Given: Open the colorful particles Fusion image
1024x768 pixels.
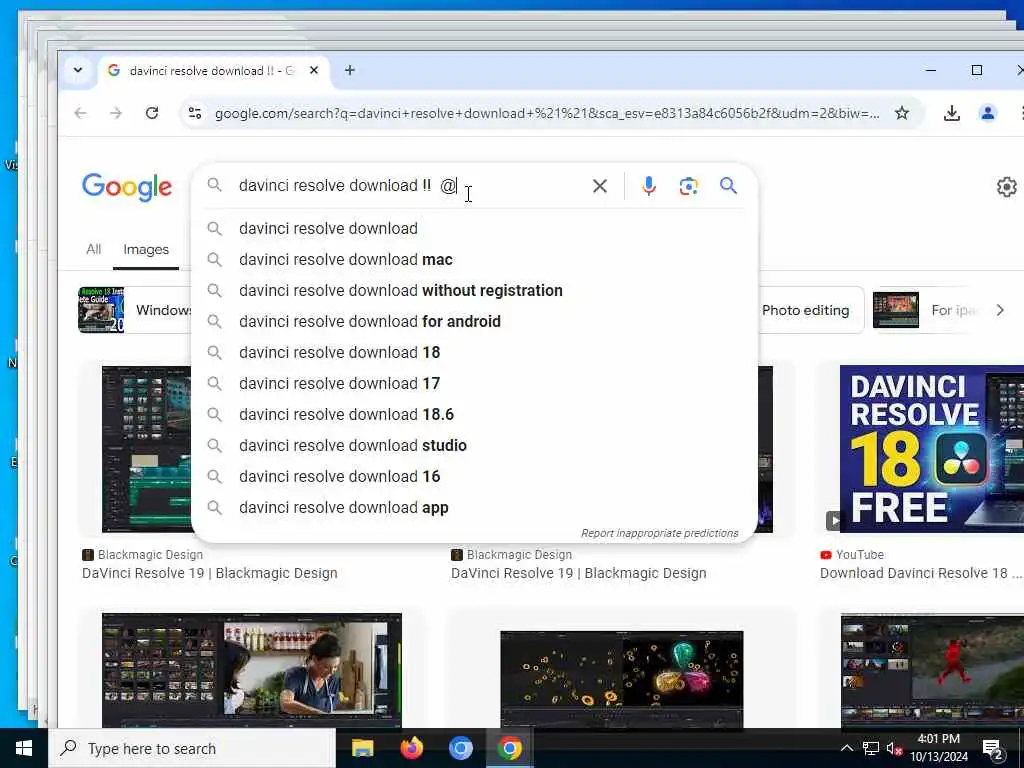Looking at the screenshot, I should [621, 678].
